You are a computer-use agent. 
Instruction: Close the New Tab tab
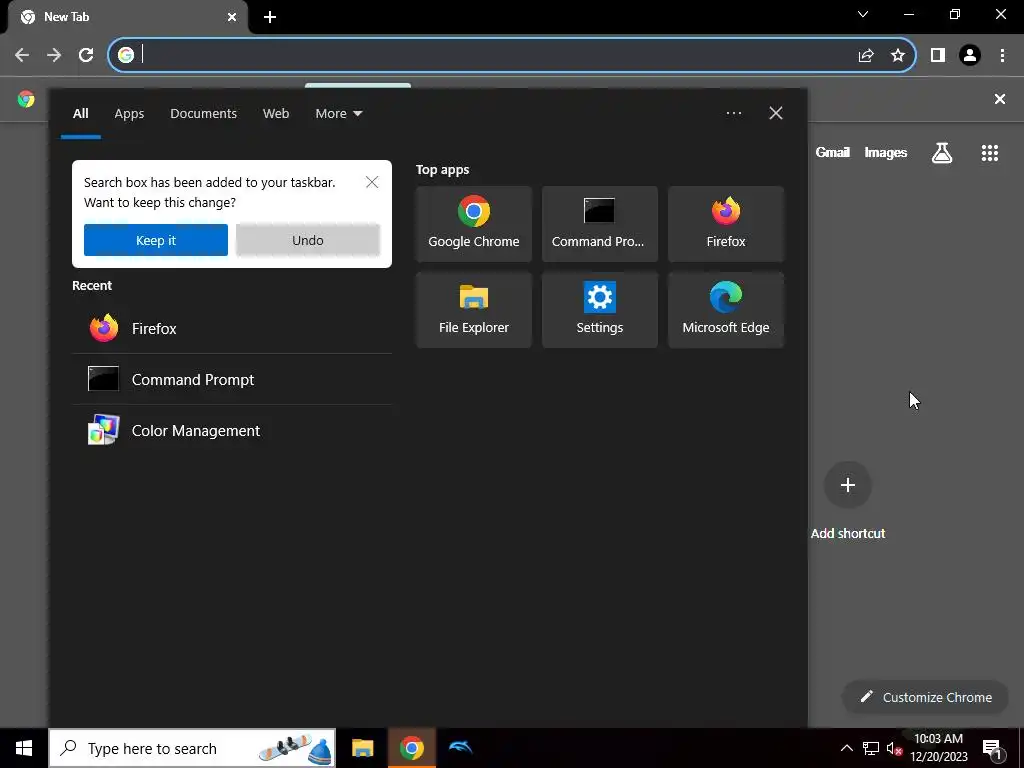(x=232, y=17)
